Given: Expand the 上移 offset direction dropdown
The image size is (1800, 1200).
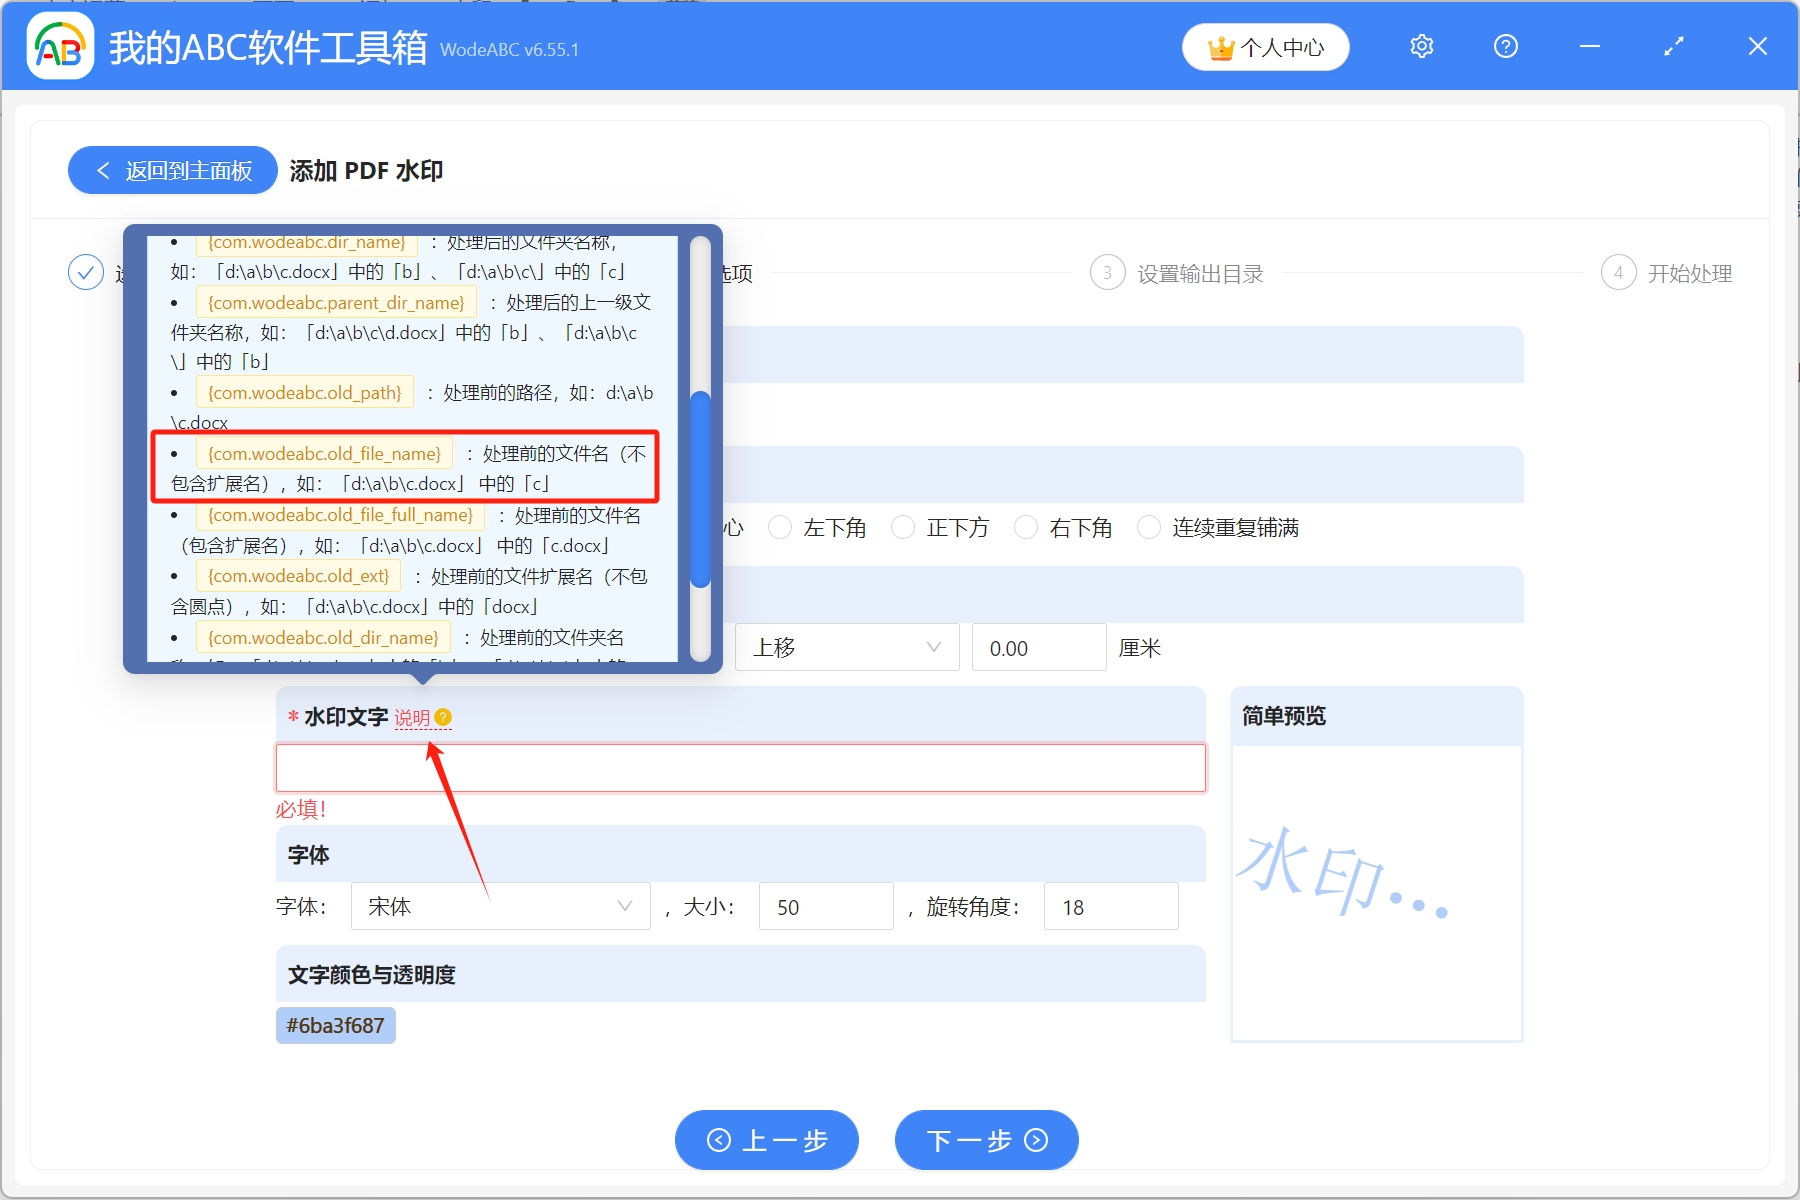Looking at the screenshot, I should (847, 648).
